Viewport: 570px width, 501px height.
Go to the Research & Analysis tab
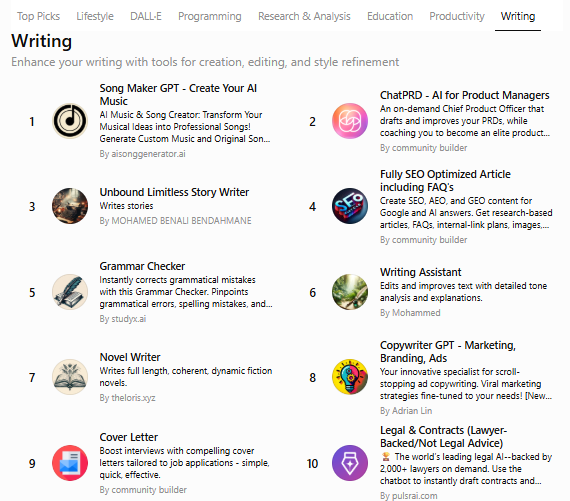(304, 16)
